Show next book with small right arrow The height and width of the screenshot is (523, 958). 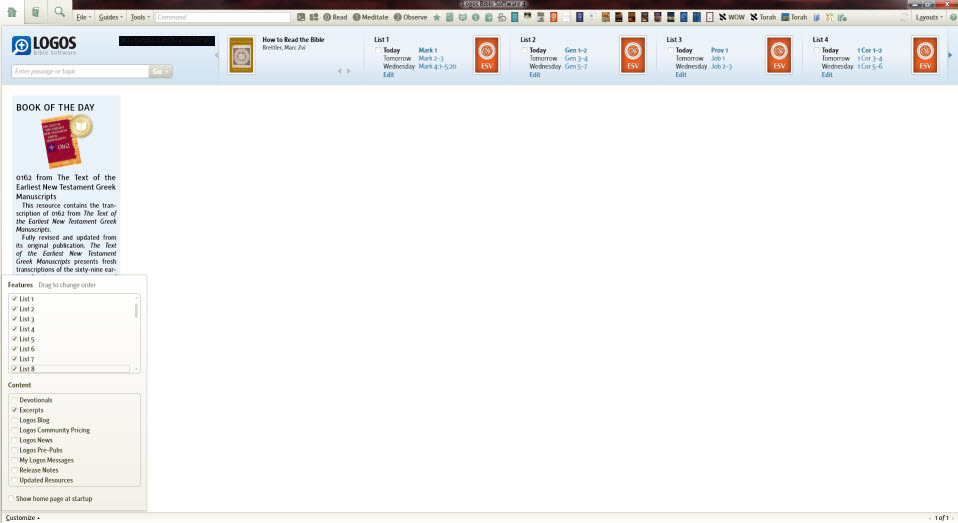pos(349,71)
